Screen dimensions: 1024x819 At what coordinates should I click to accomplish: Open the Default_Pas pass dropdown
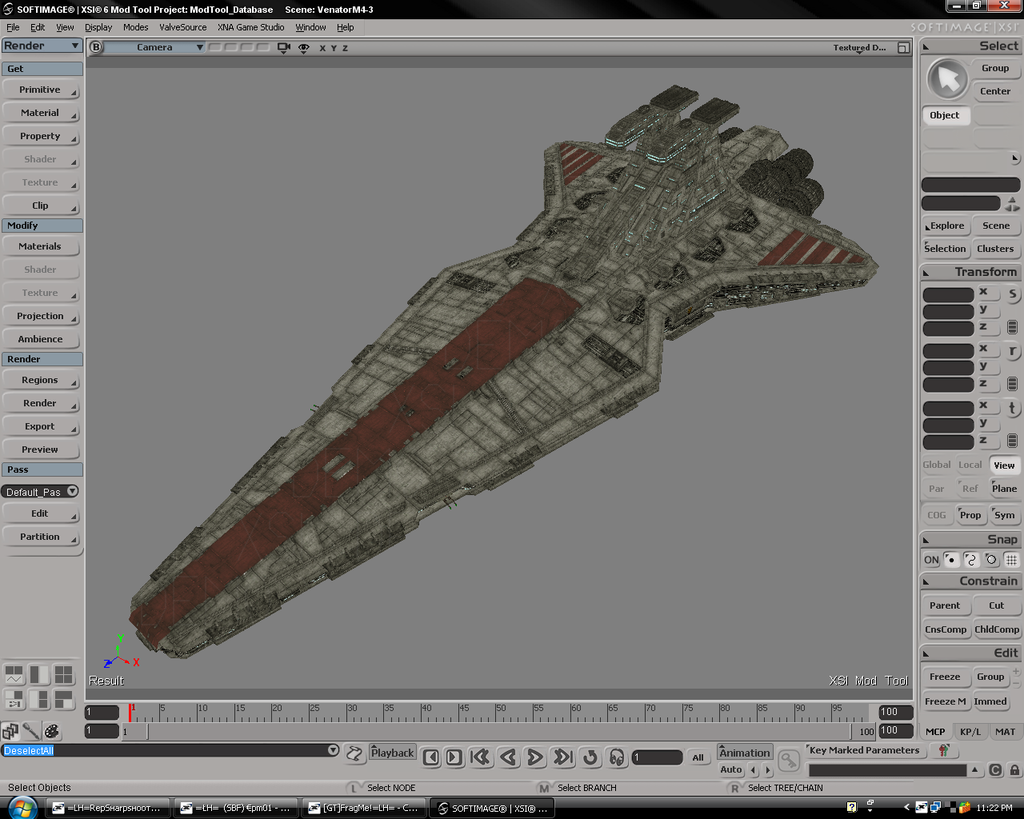pos(40,492)
